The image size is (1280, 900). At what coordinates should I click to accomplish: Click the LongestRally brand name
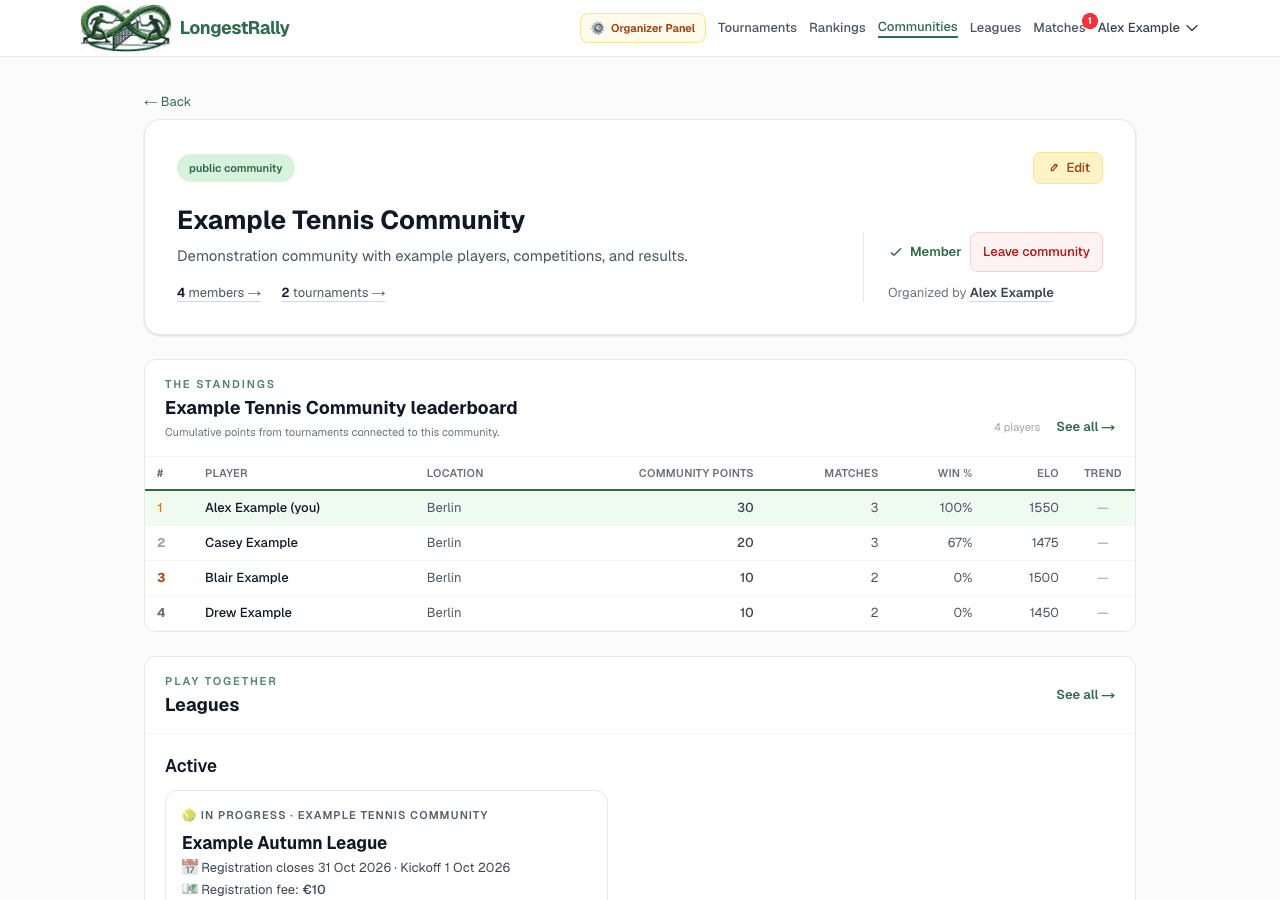click(x=235, y=28)
